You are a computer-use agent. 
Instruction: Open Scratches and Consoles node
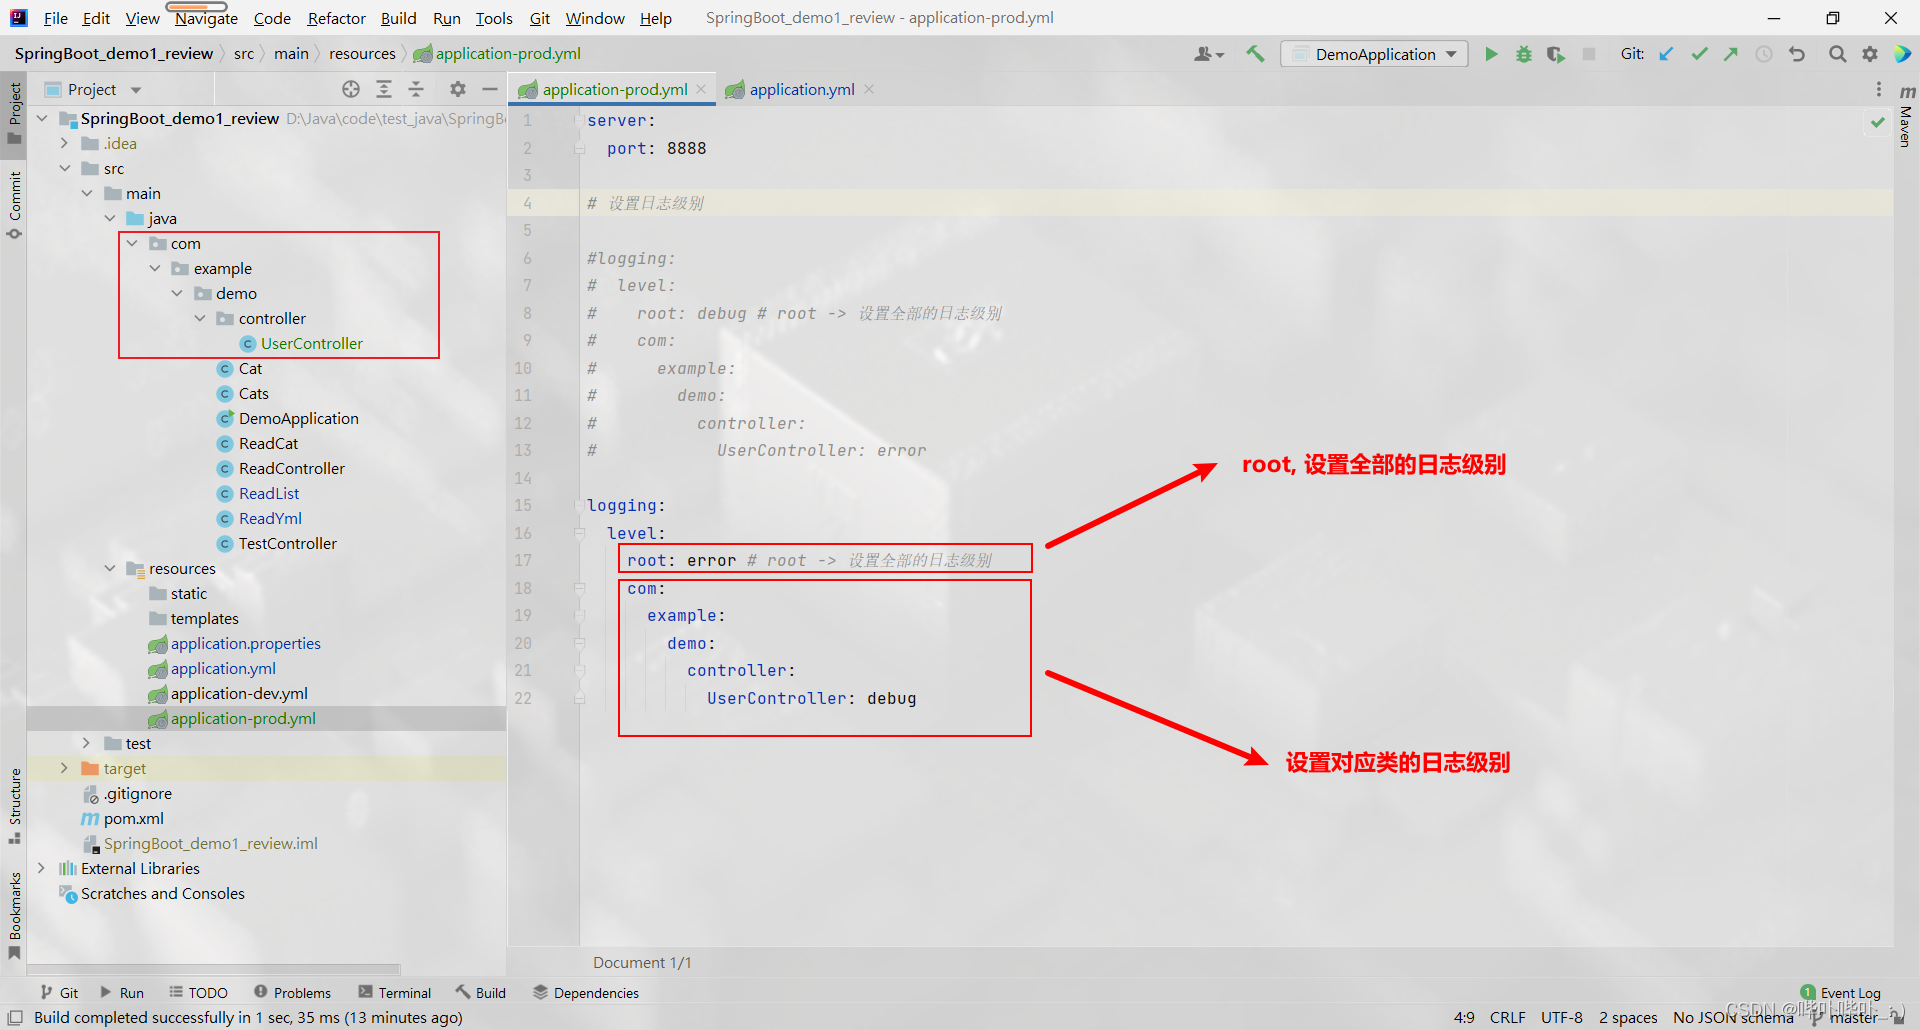(x=162, y=894)
